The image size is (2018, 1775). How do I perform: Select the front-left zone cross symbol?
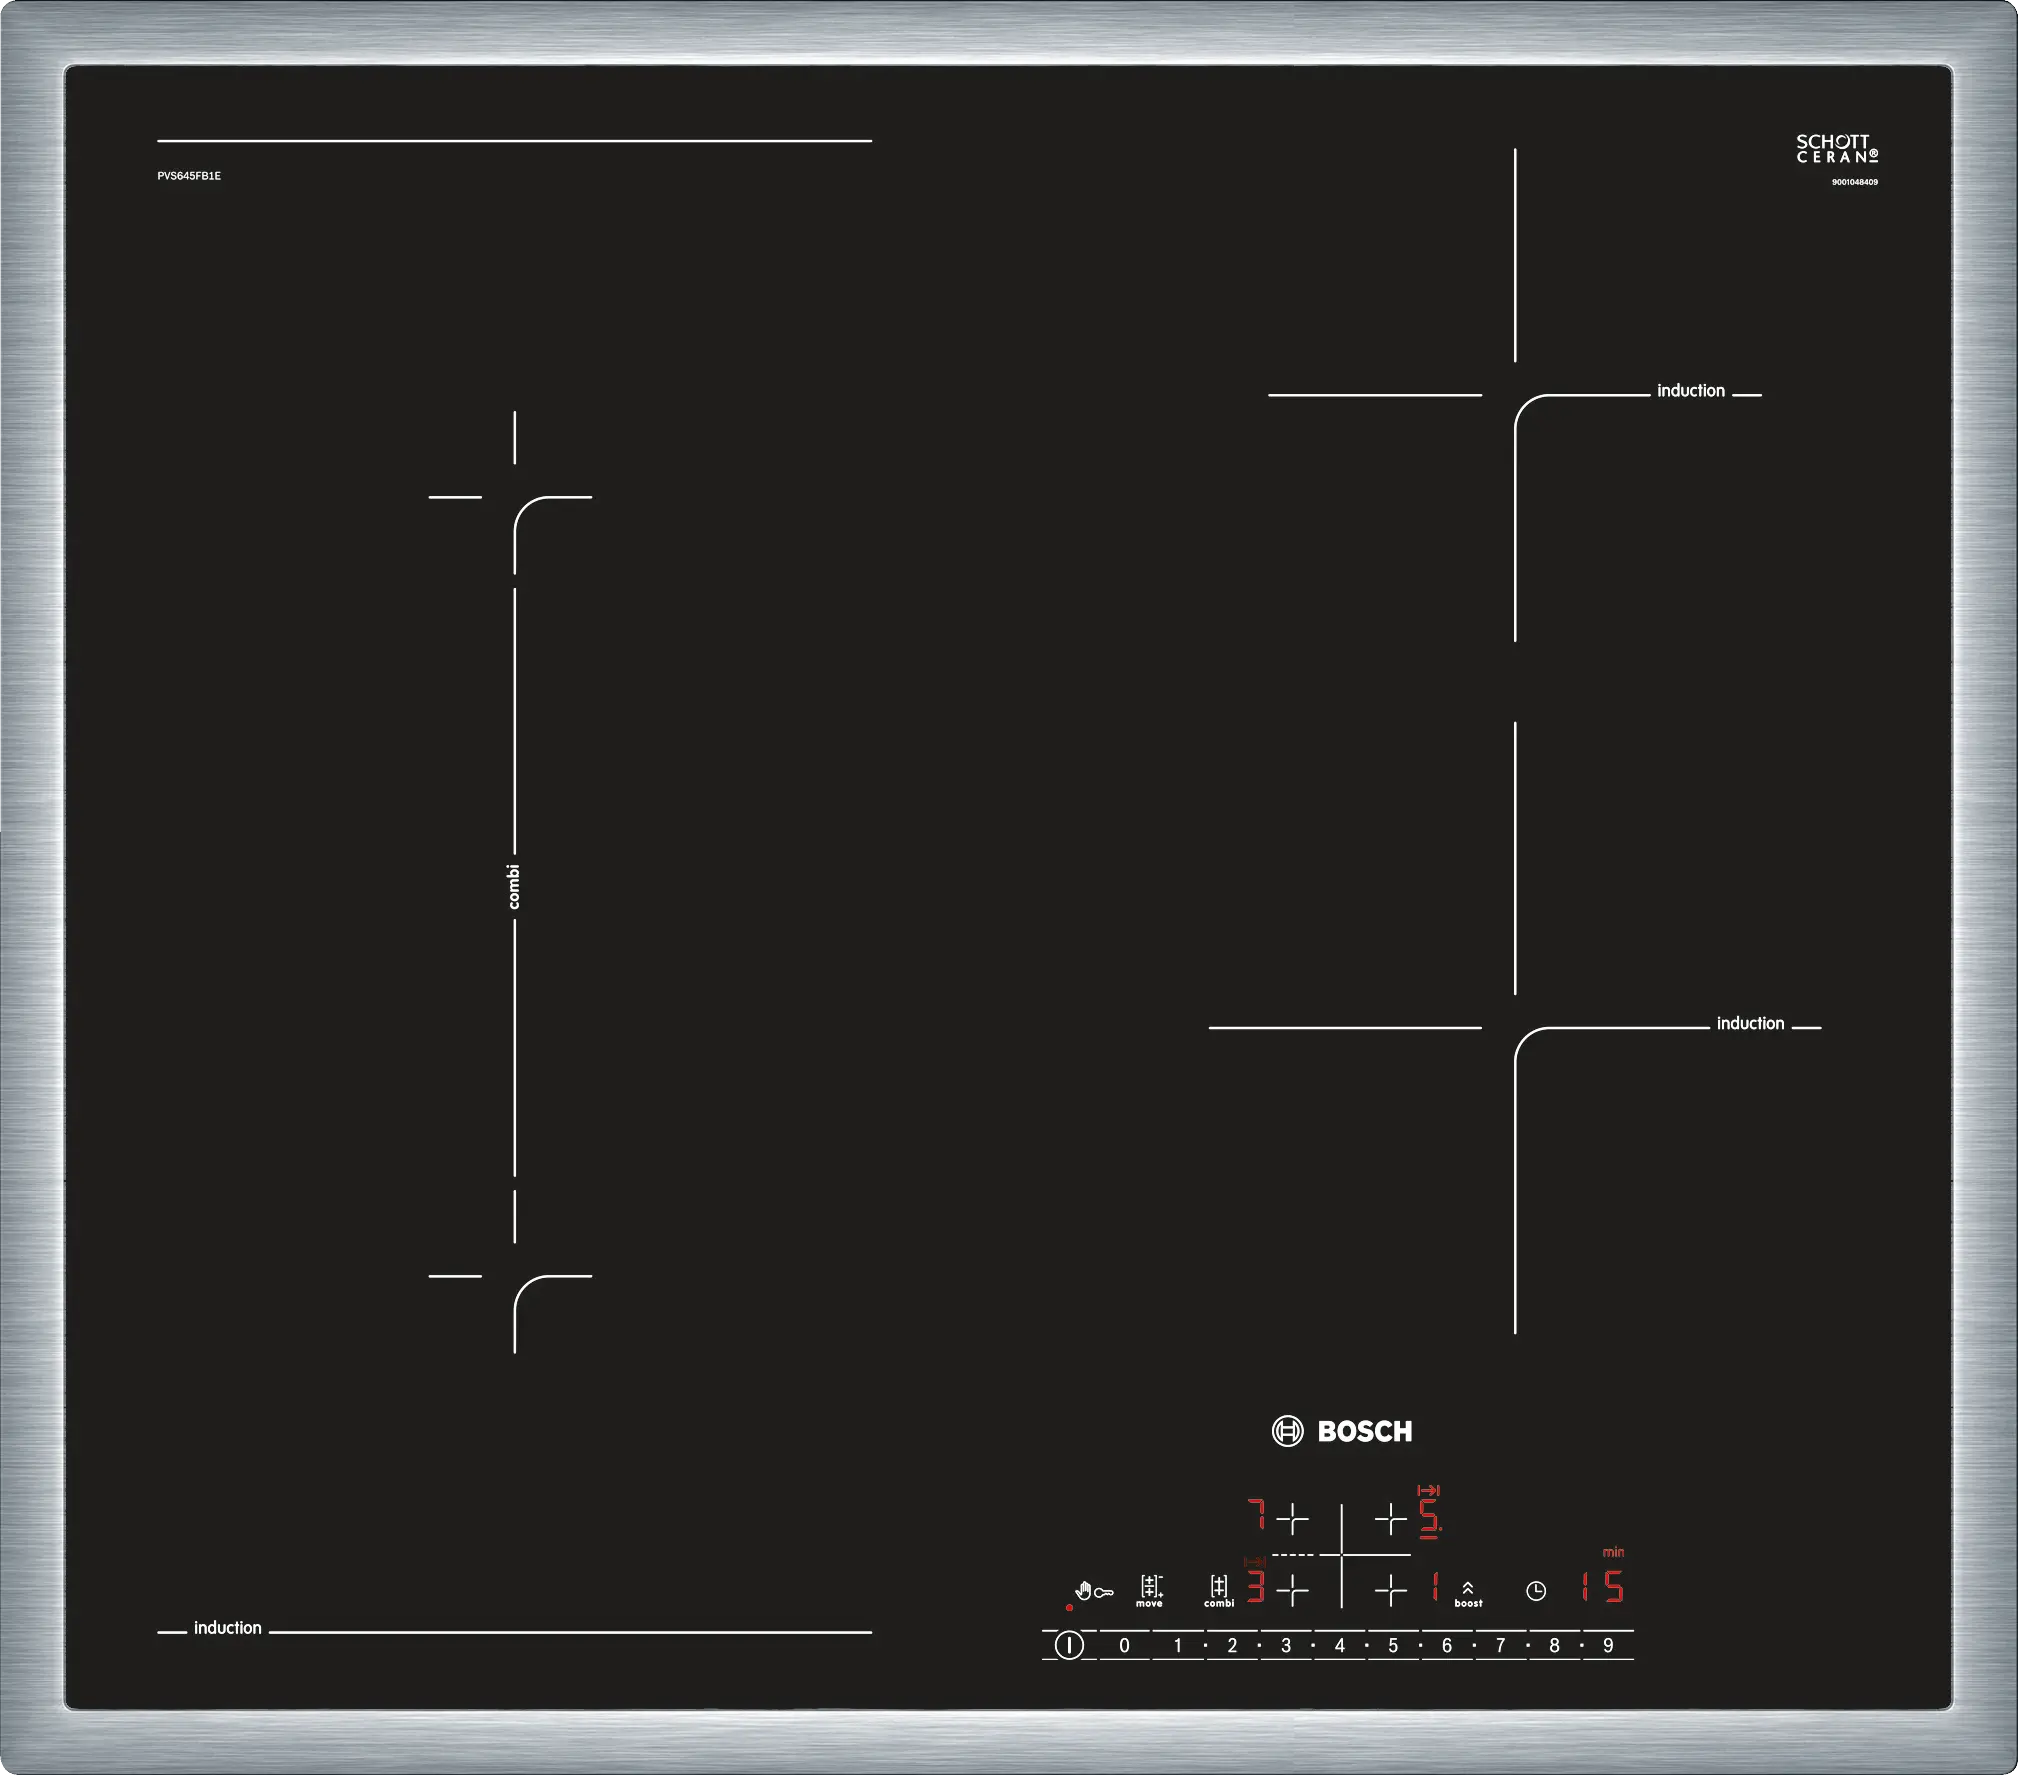point(1293,1590)
